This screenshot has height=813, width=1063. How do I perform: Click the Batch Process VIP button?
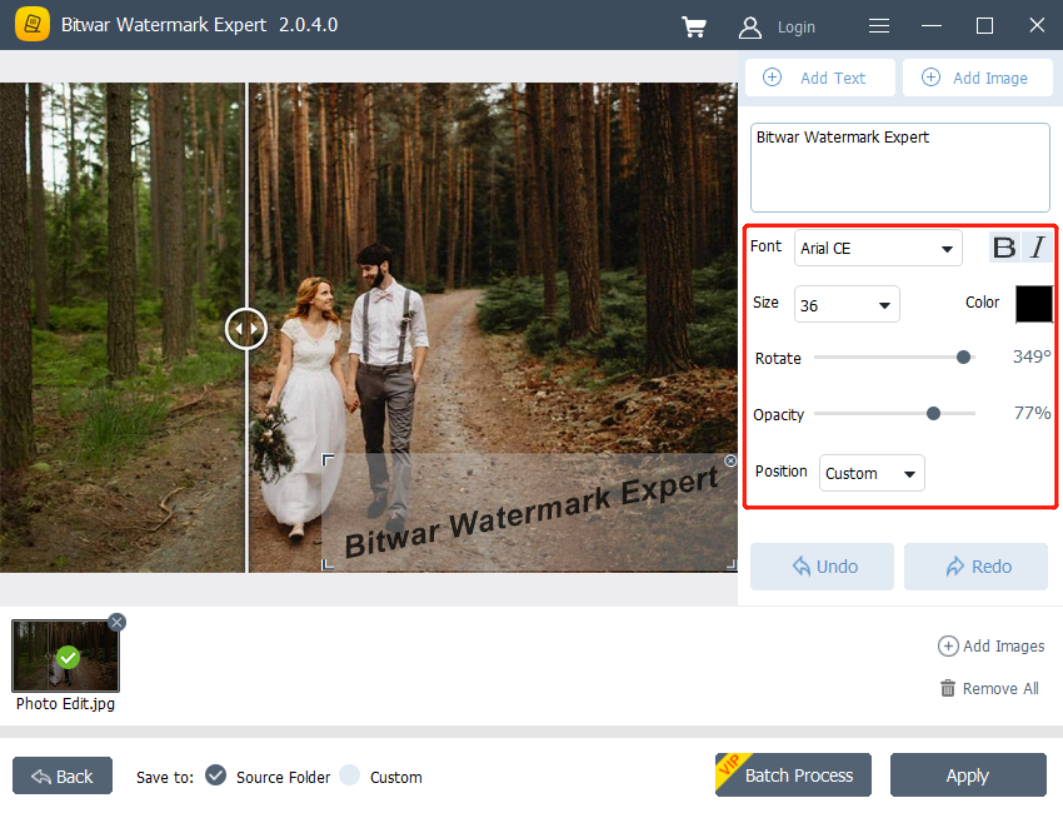[793, 775]
